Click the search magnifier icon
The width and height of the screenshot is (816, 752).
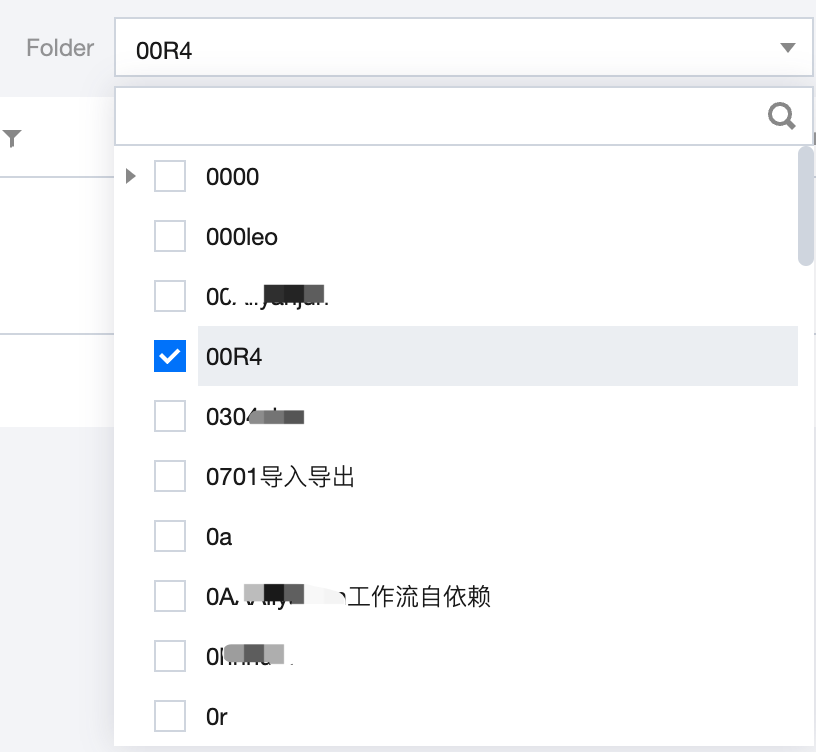(x=781, y=116)
